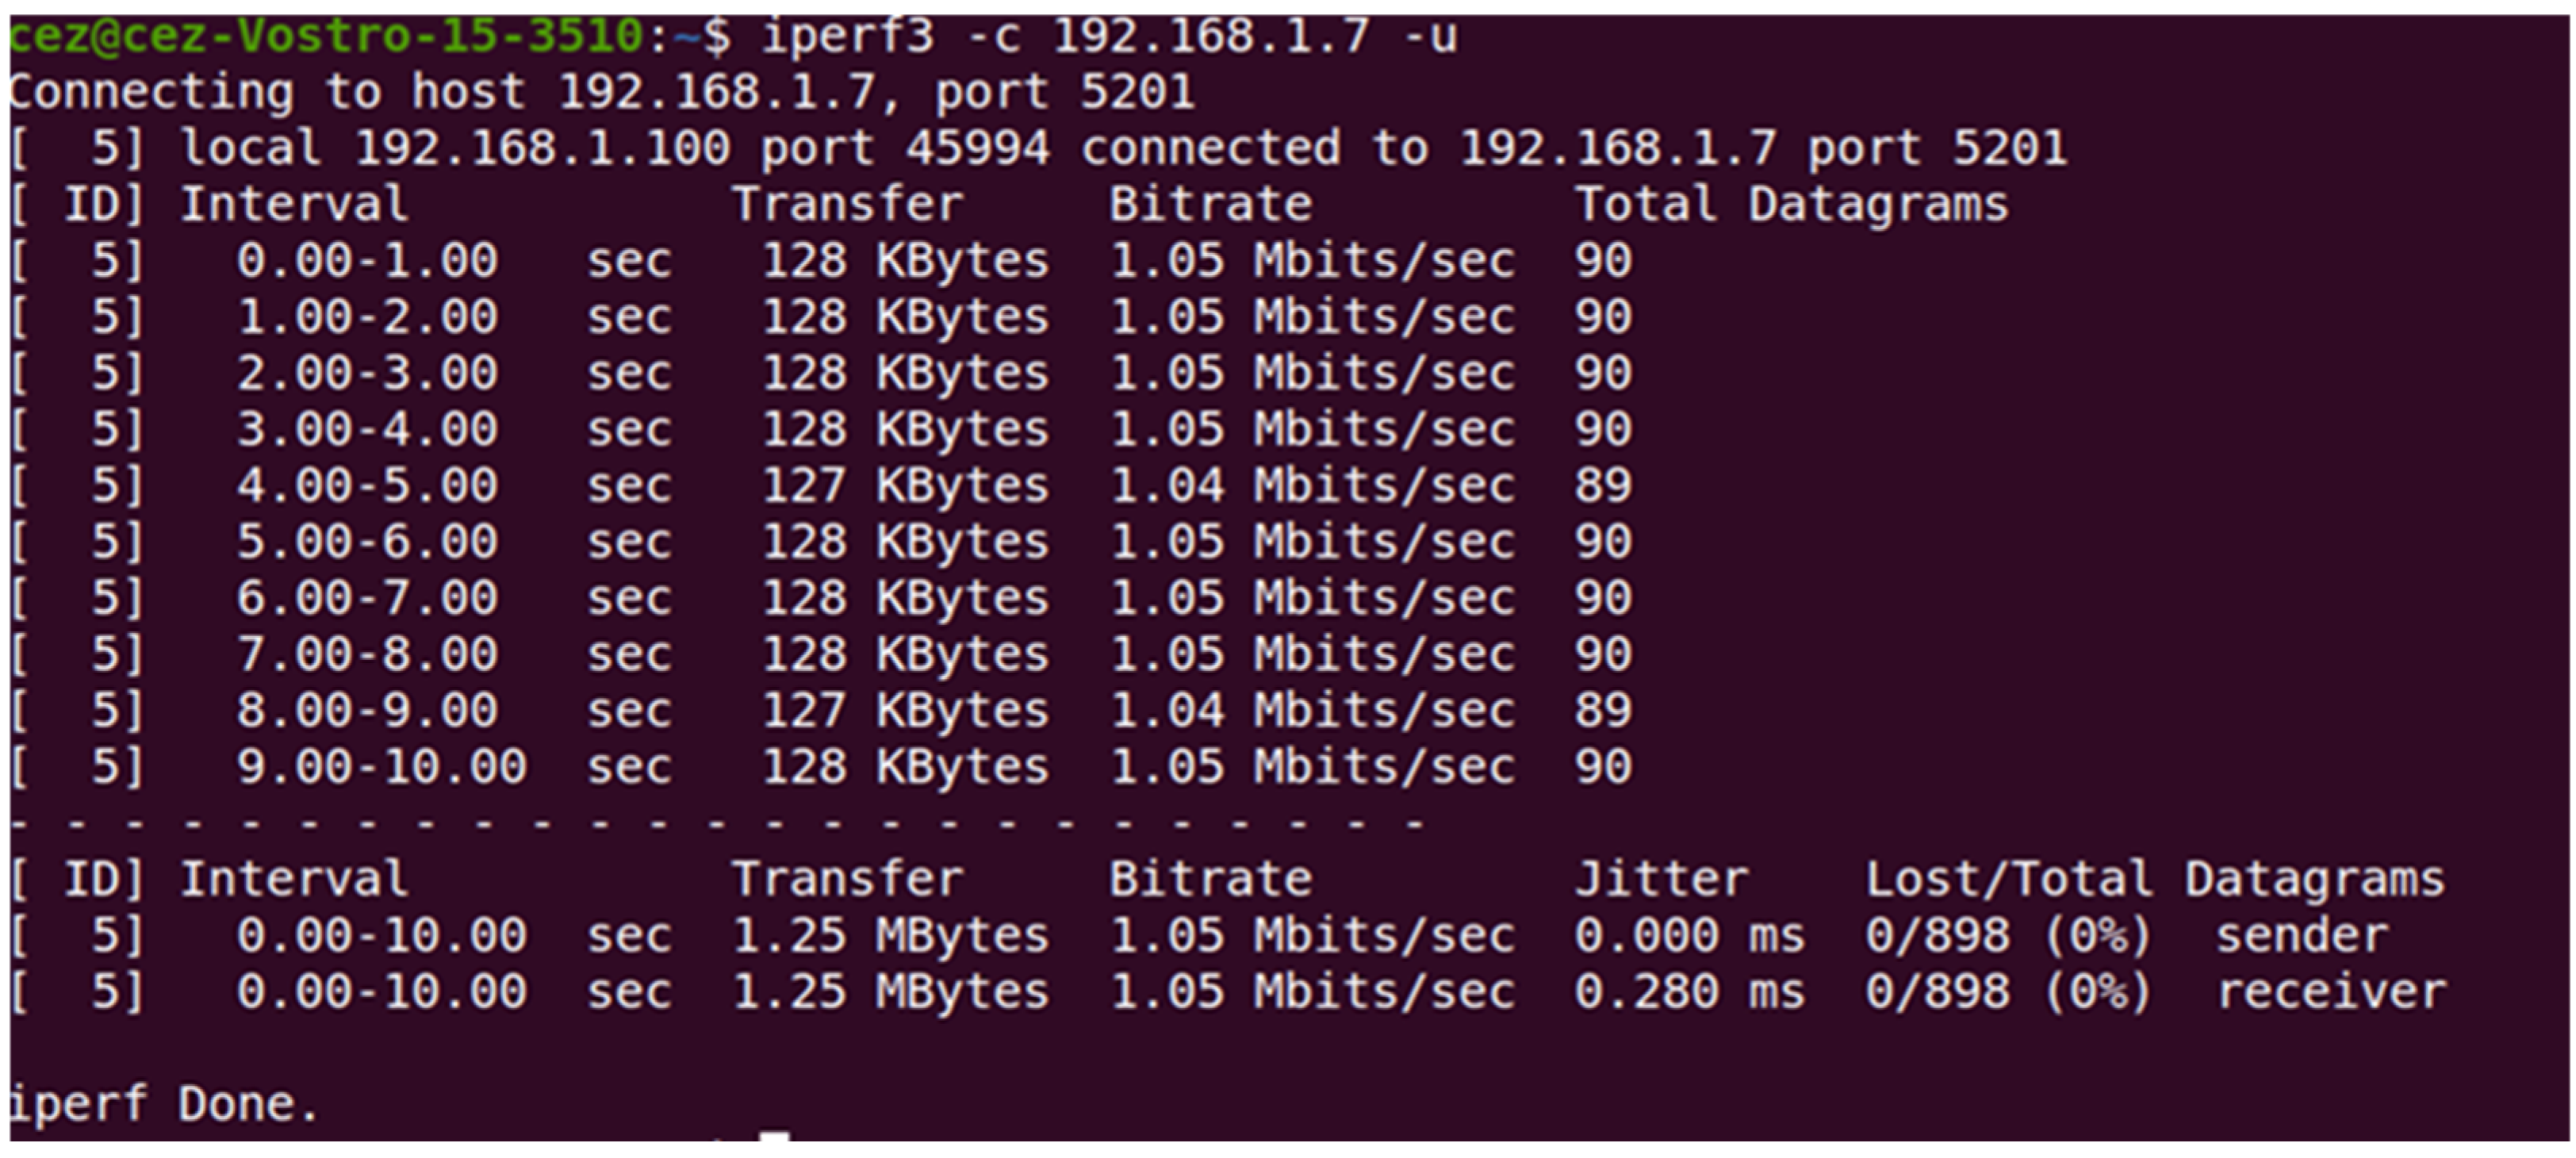Screen dimensions: 2576x1158
Task: Click the 0.280 ms jitter value
Action: (1690, 992)
